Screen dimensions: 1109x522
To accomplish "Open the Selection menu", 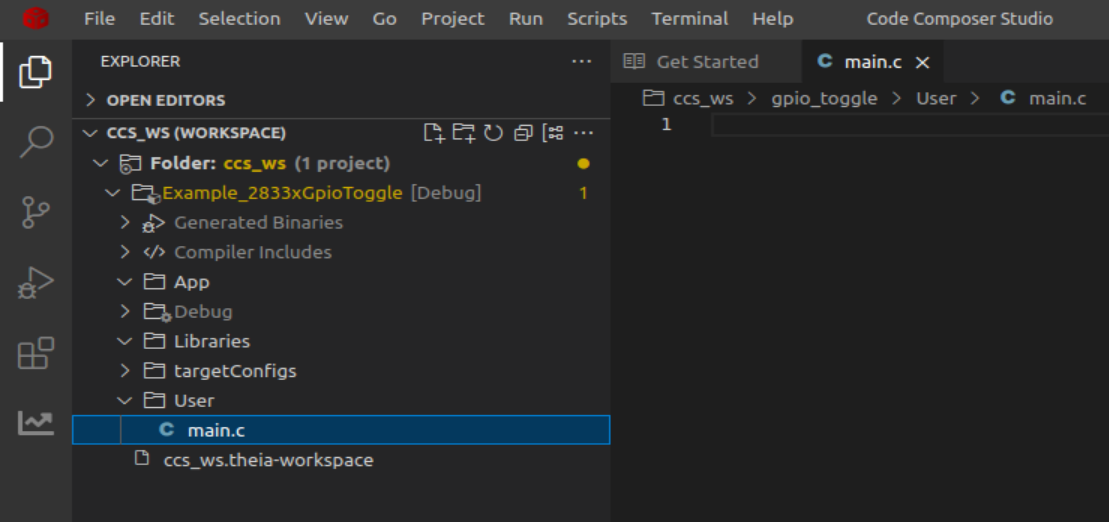I will coord(239,19).
